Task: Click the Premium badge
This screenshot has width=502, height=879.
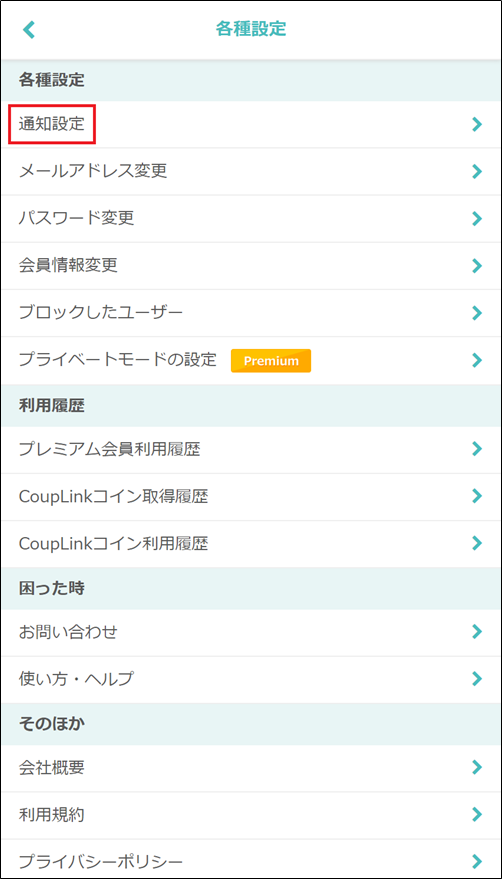Action: tap(271, 360)
